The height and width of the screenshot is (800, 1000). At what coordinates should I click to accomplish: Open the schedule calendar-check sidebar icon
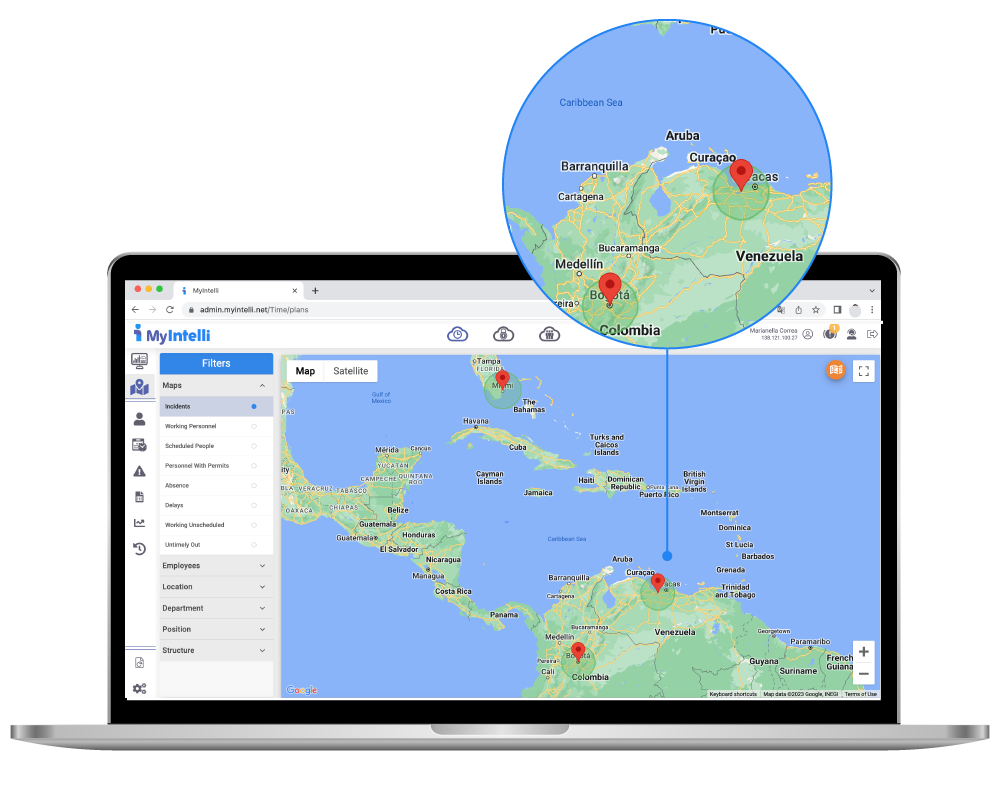[x=139, y=445]
